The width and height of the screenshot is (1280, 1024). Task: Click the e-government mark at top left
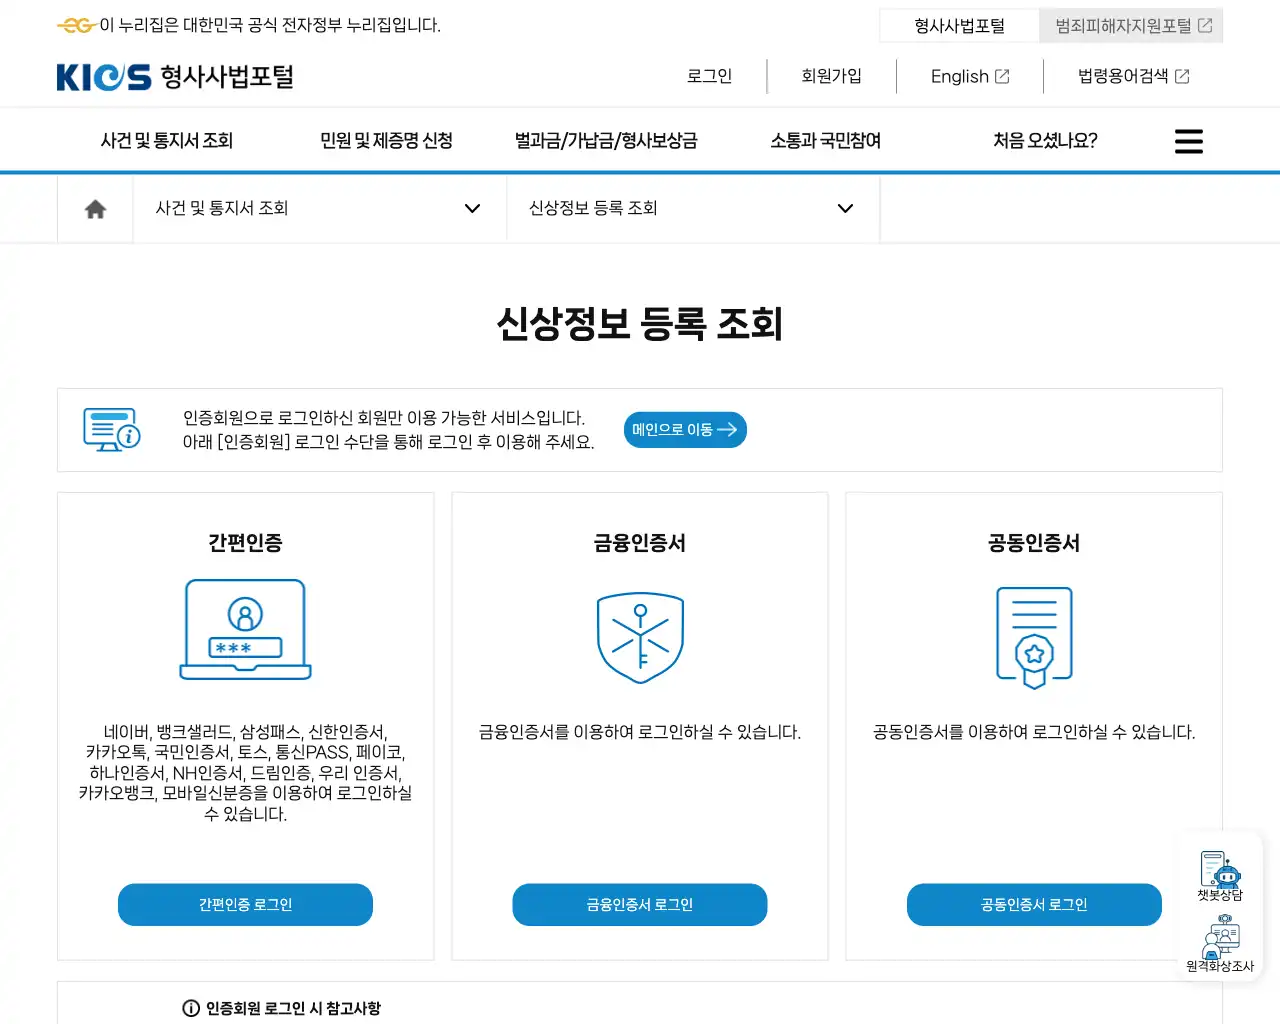[x=76, y=25]
